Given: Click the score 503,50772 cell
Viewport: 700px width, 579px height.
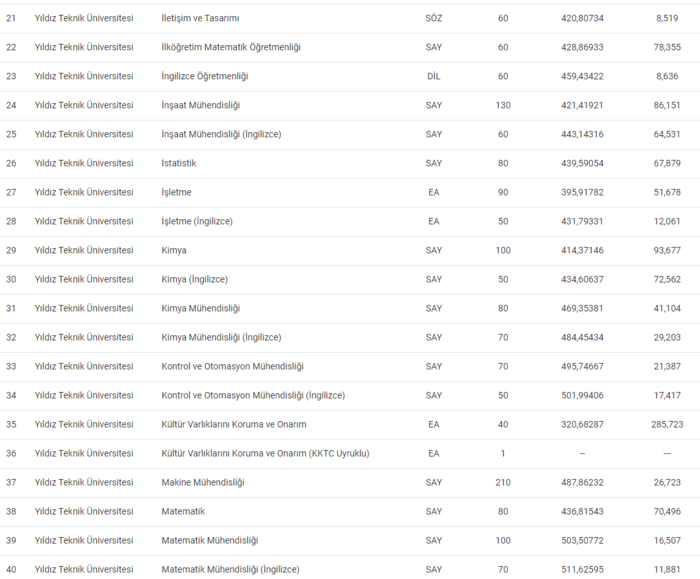Looking at the screenshot, I should click(582, 541).
